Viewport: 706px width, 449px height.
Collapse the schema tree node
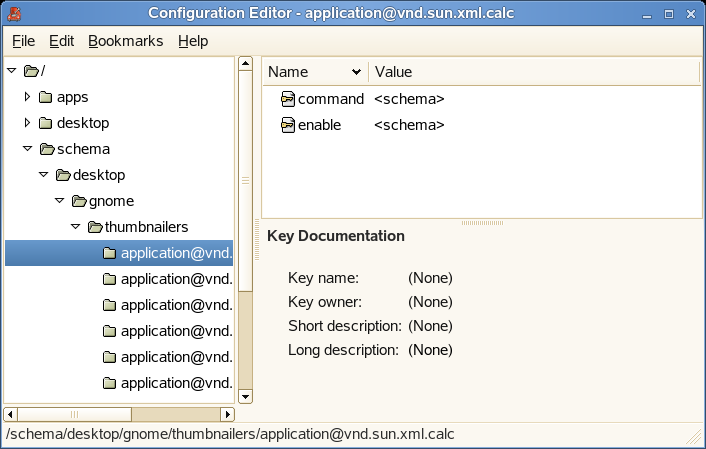27,149
